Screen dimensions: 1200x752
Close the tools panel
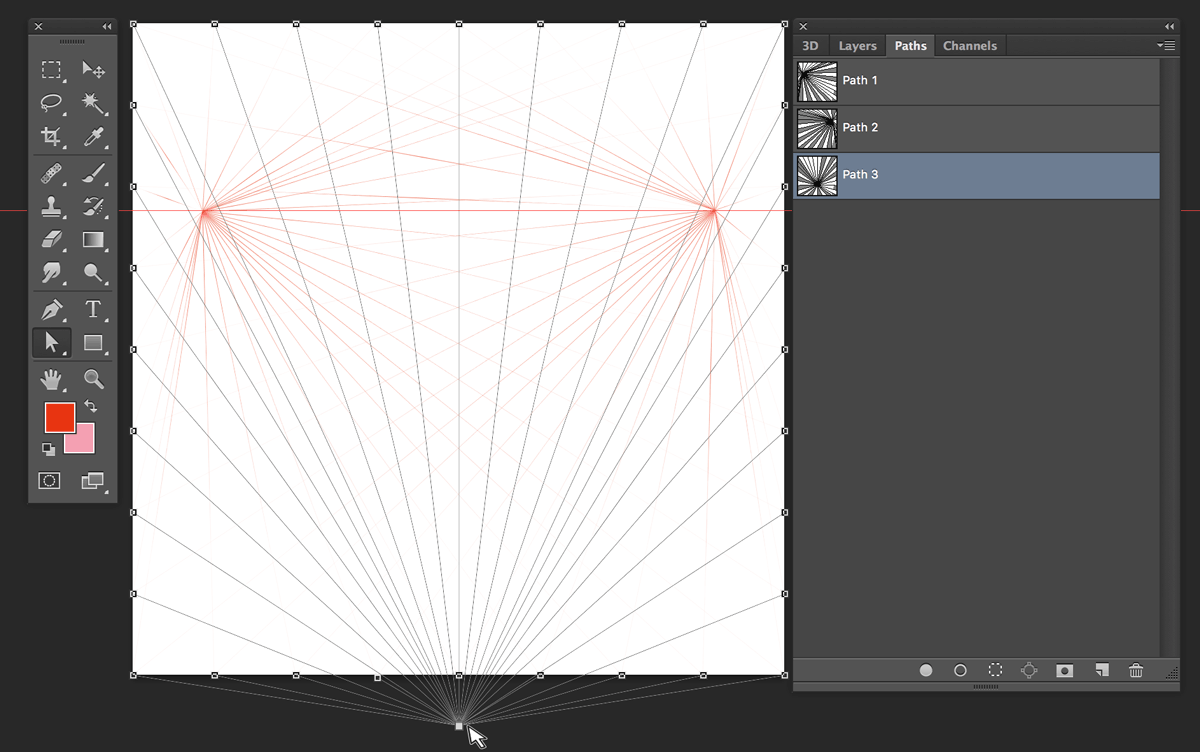(39, 26)
